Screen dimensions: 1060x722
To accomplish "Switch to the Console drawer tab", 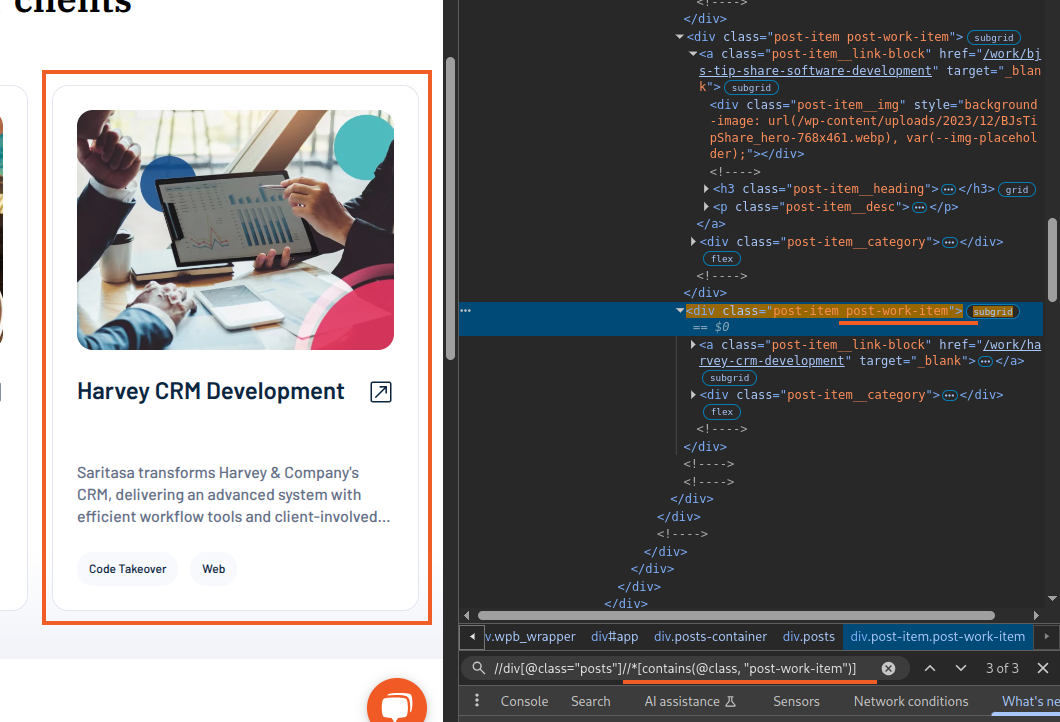I will pos(524,701).
